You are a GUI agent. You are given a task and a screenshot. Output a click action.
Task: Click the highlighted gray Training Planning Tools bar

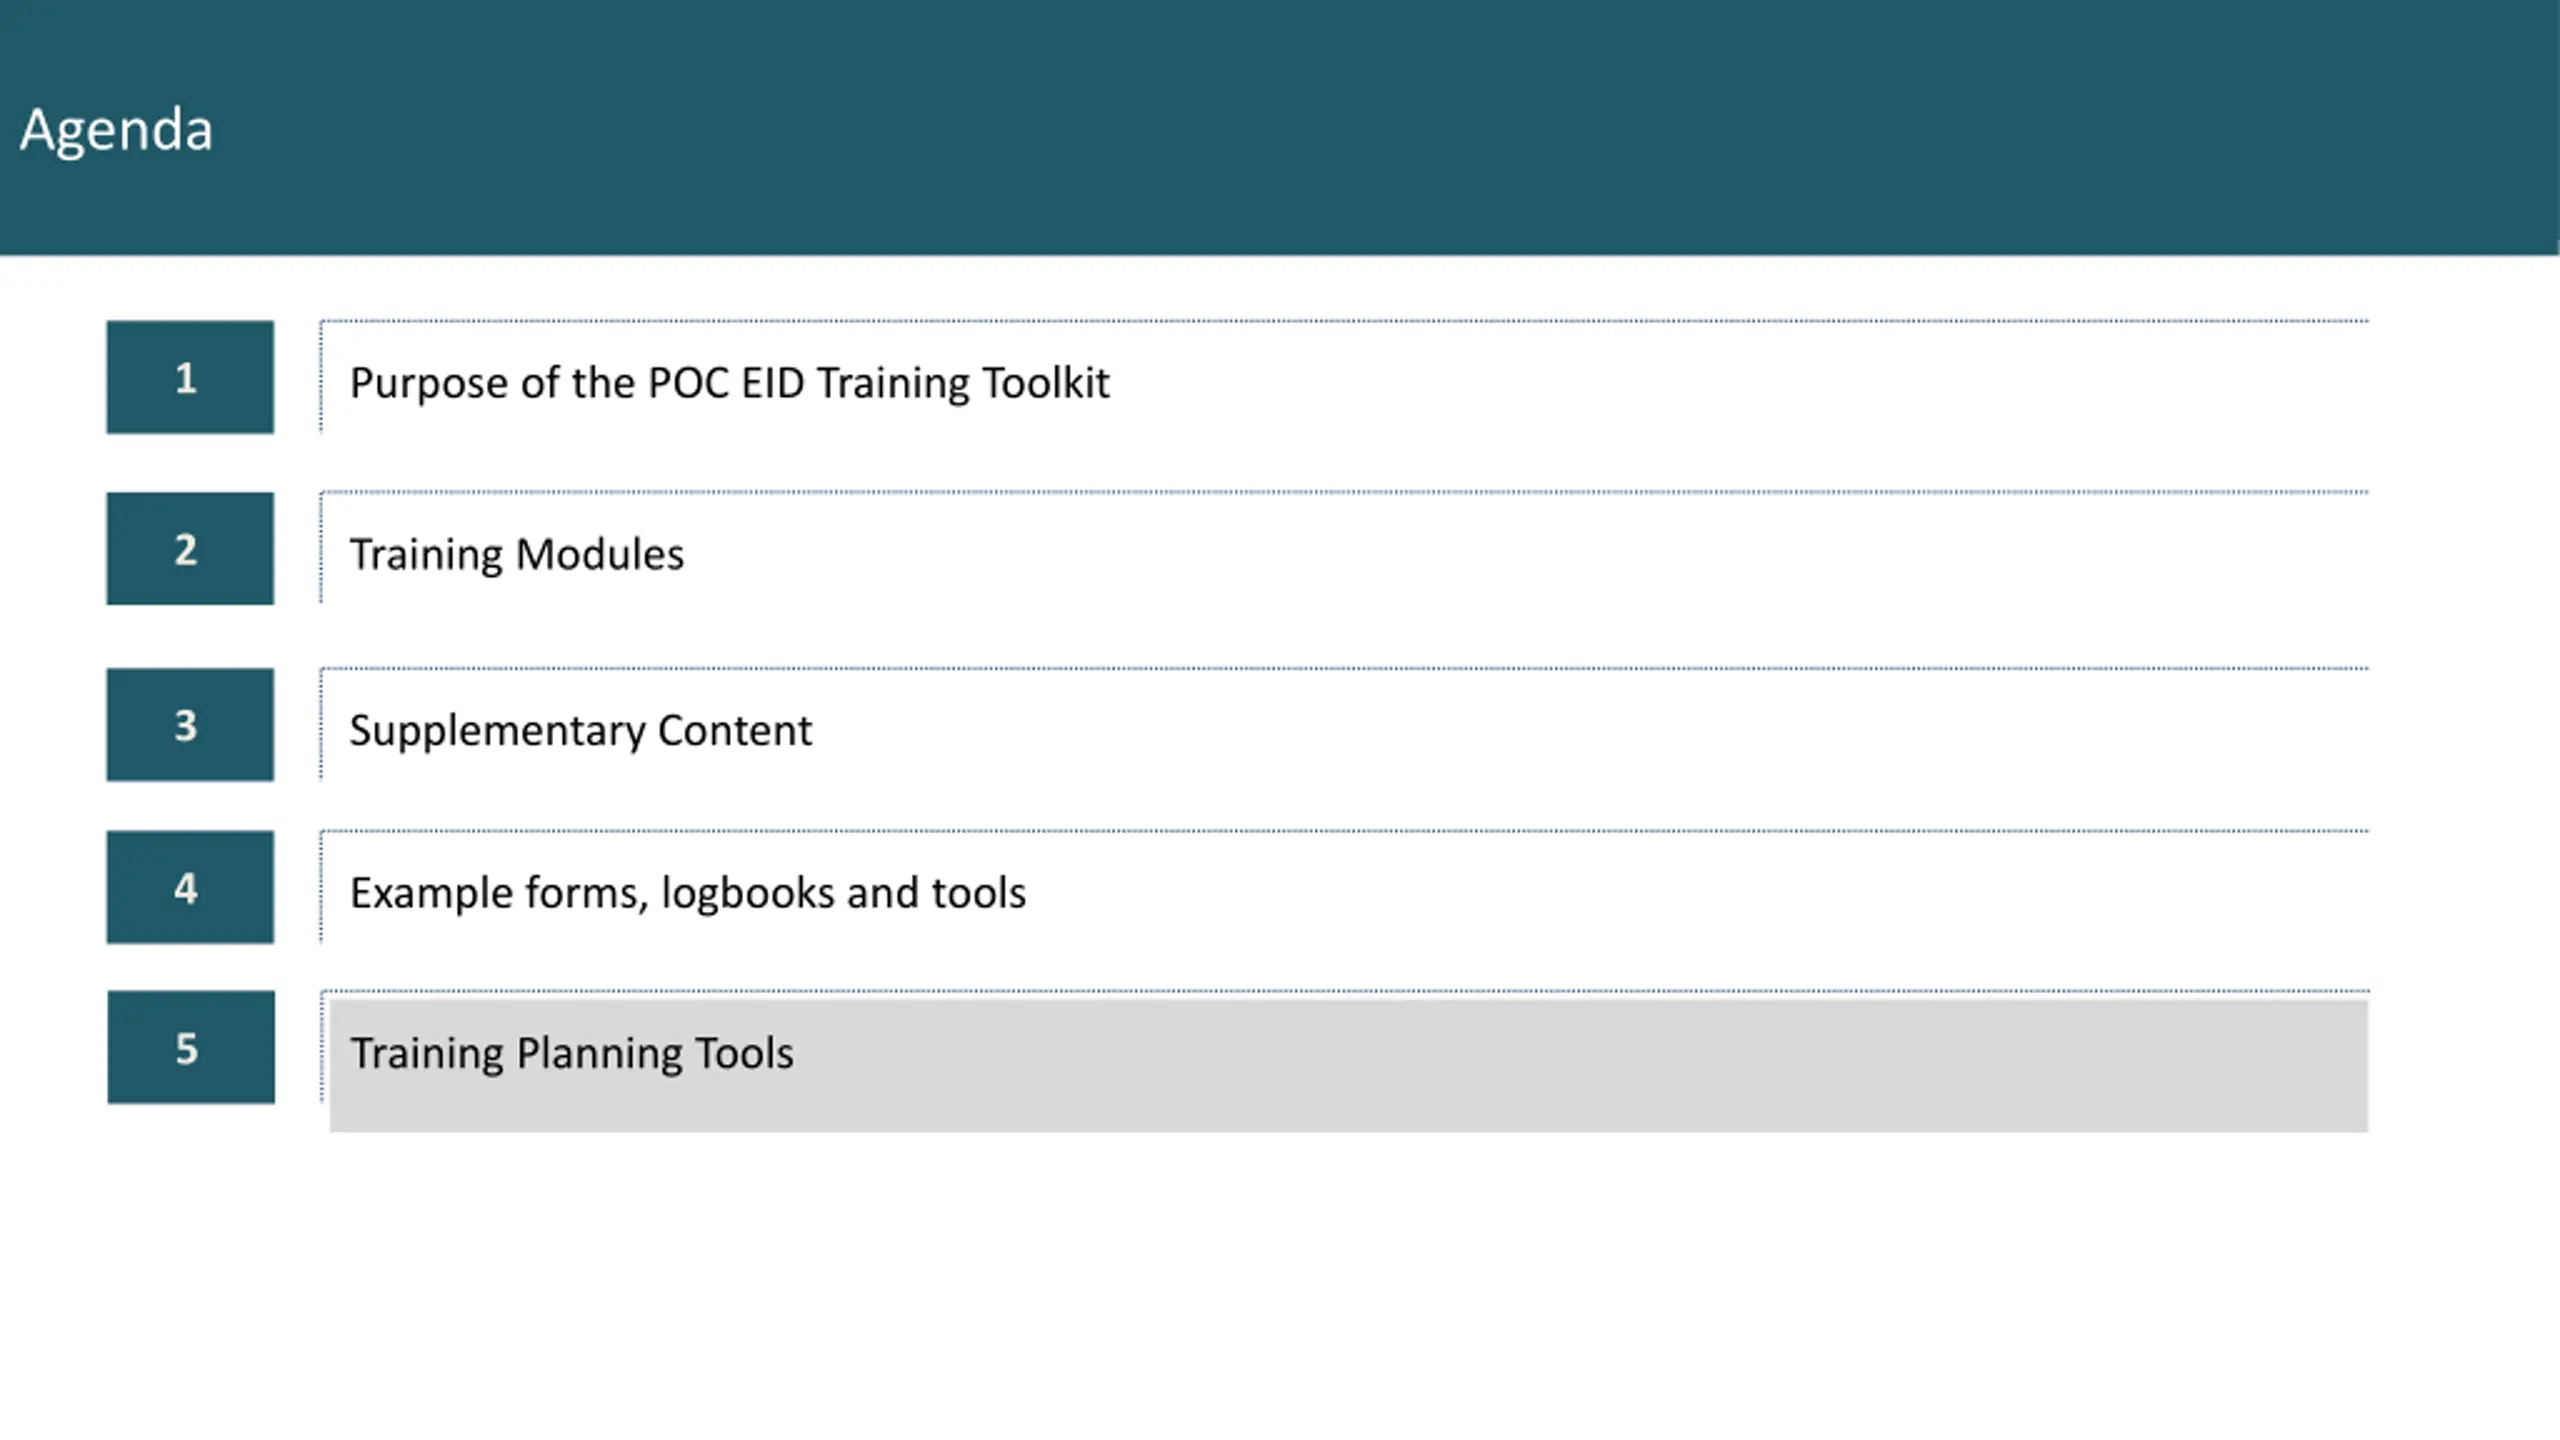[1349, 1066]
